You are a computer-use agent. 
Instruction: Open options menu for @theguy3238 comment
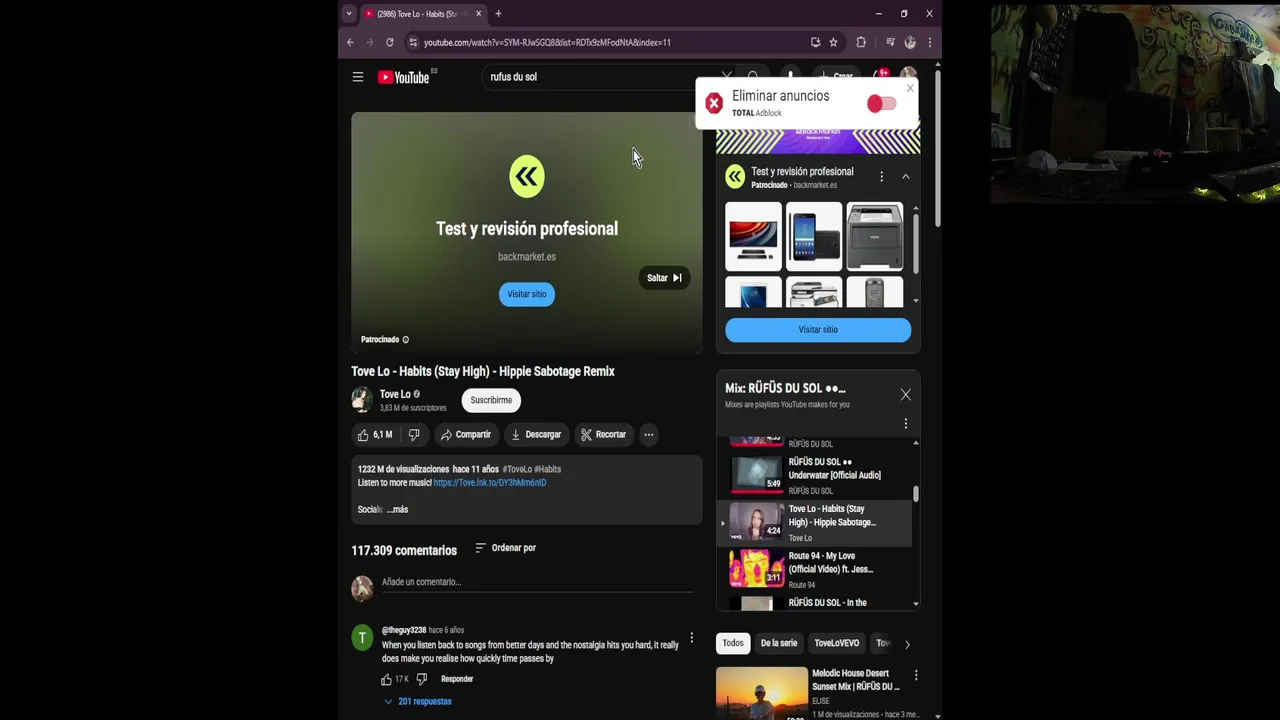(x=691, y=638)
